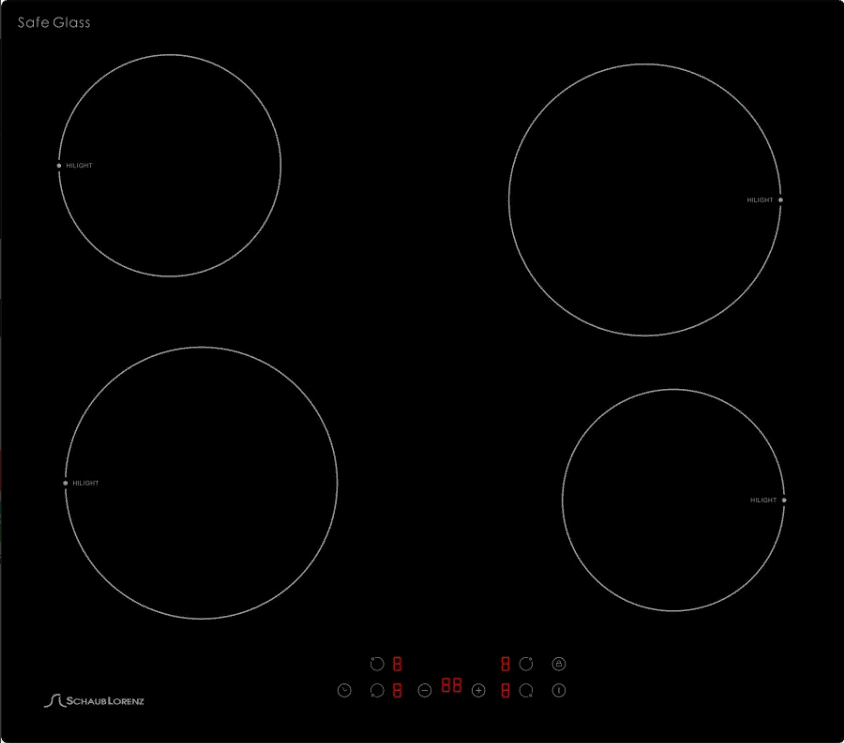Select the rear-right burner zone button
This screenshot has height=743, width=844.
(x=526, y=664)
